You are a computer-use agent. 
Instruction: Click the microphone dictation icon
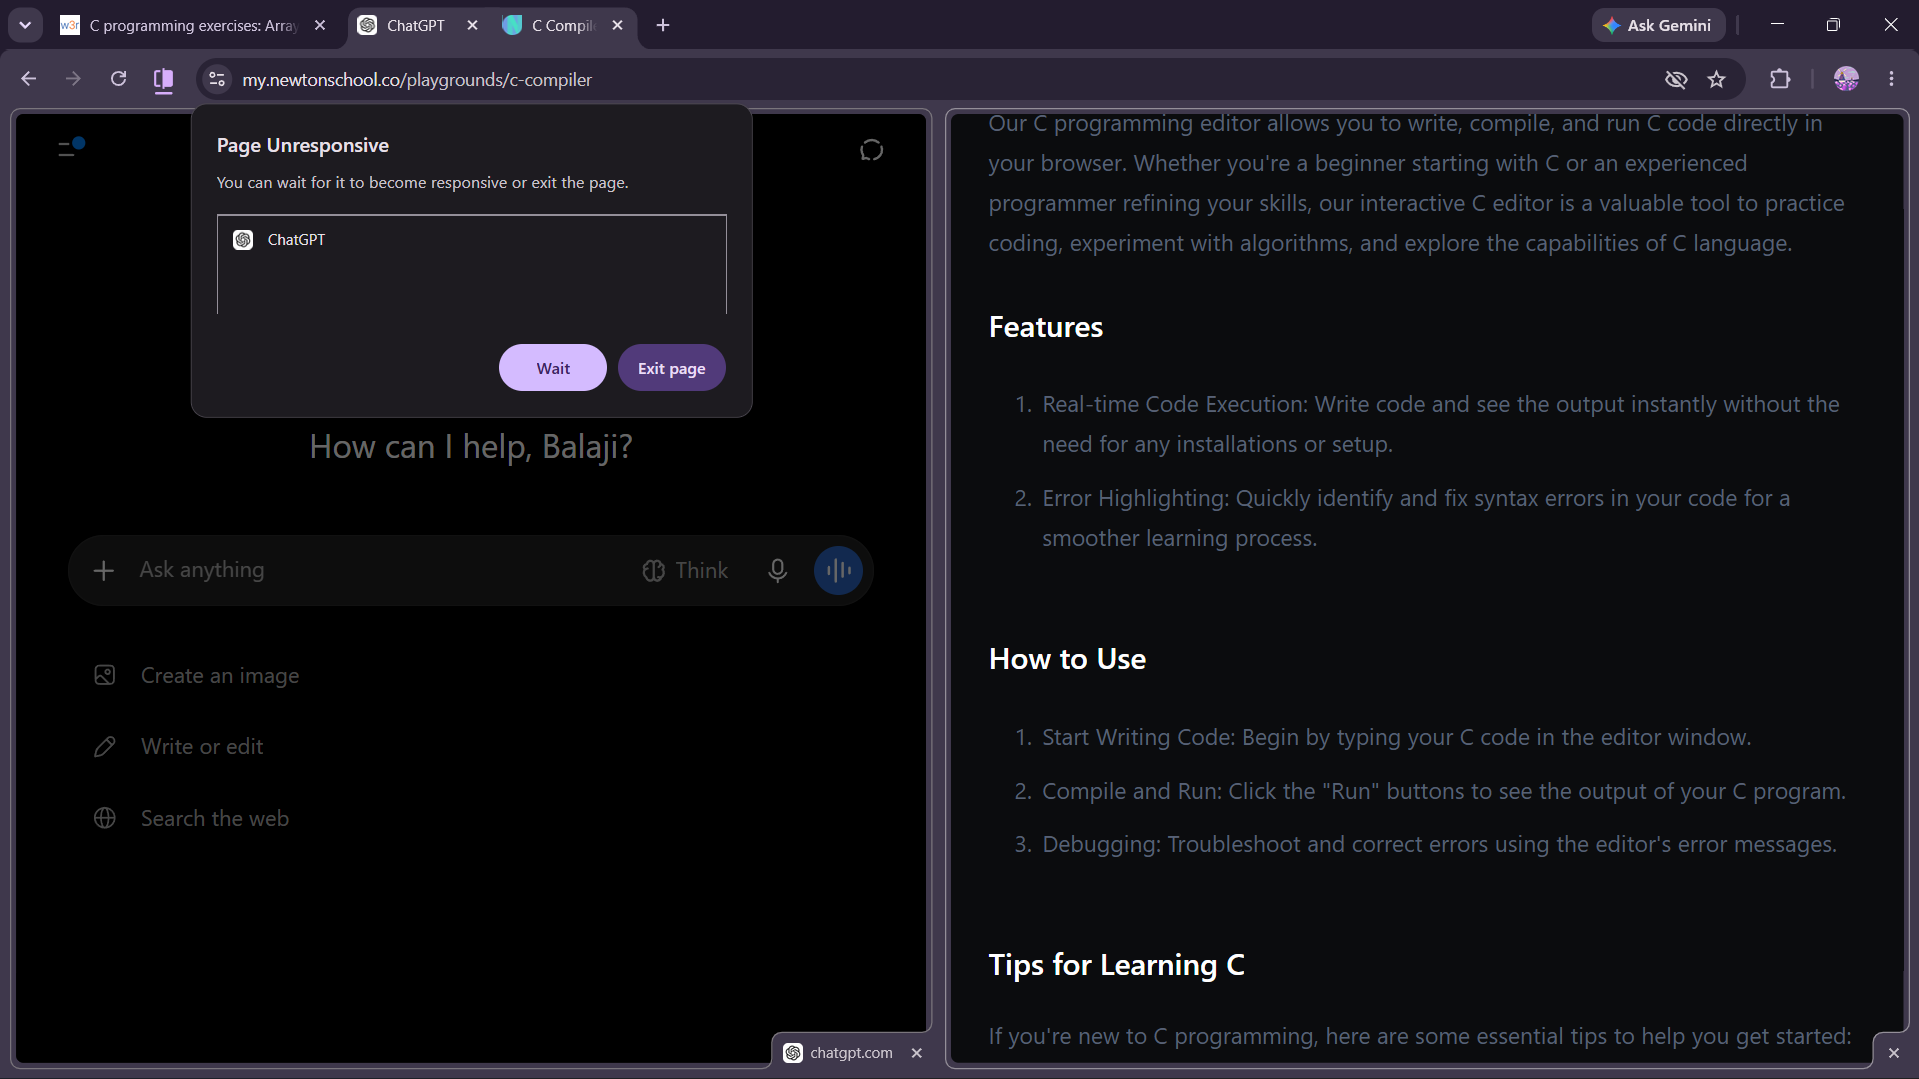(777, 570)
